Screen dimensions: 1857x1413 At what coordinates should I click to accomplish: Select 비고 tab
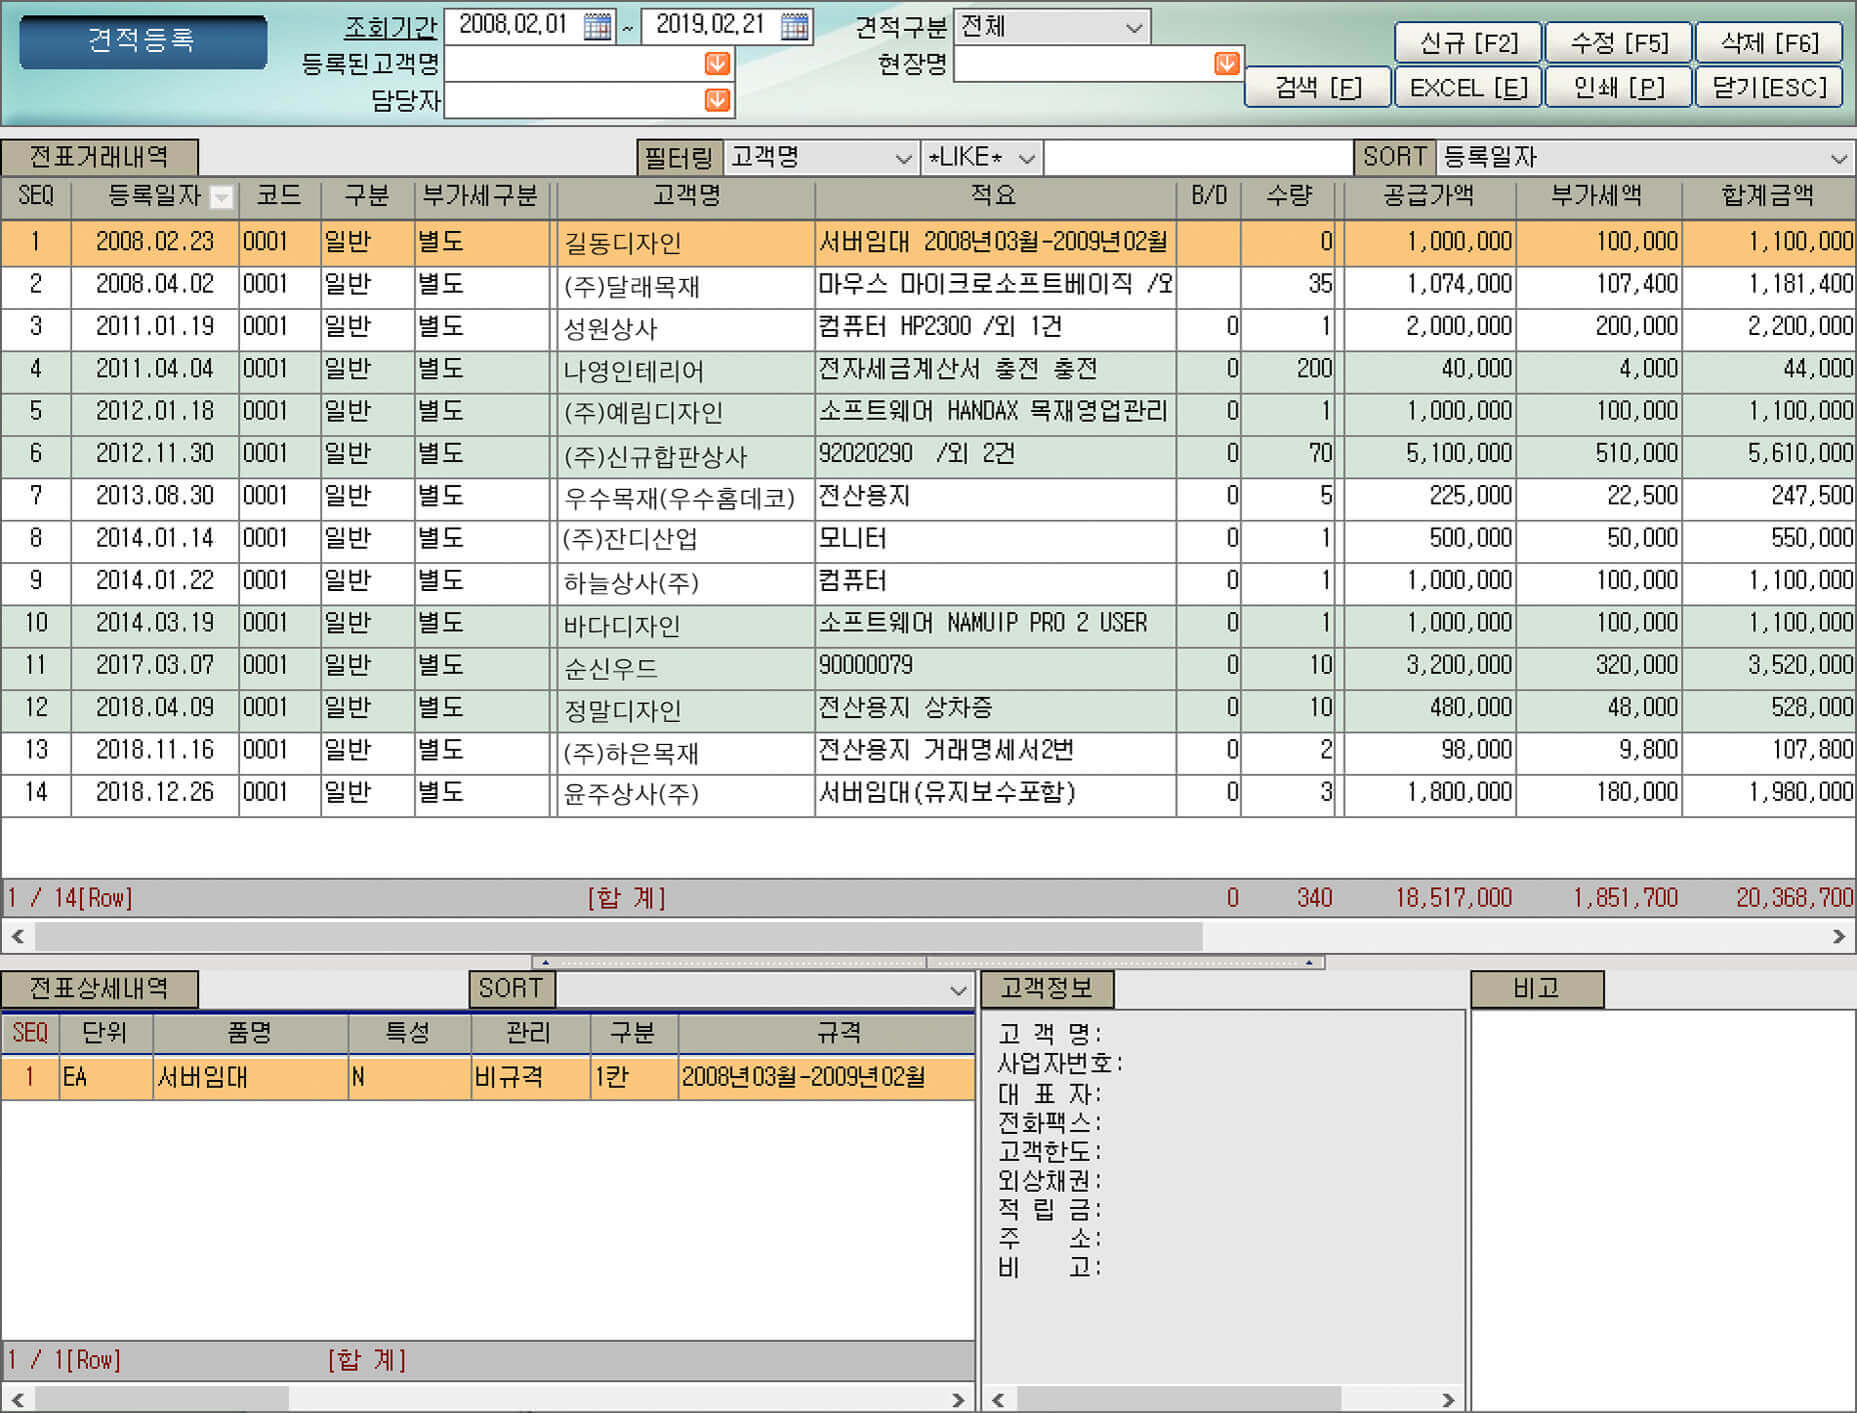coord(1537,989)
